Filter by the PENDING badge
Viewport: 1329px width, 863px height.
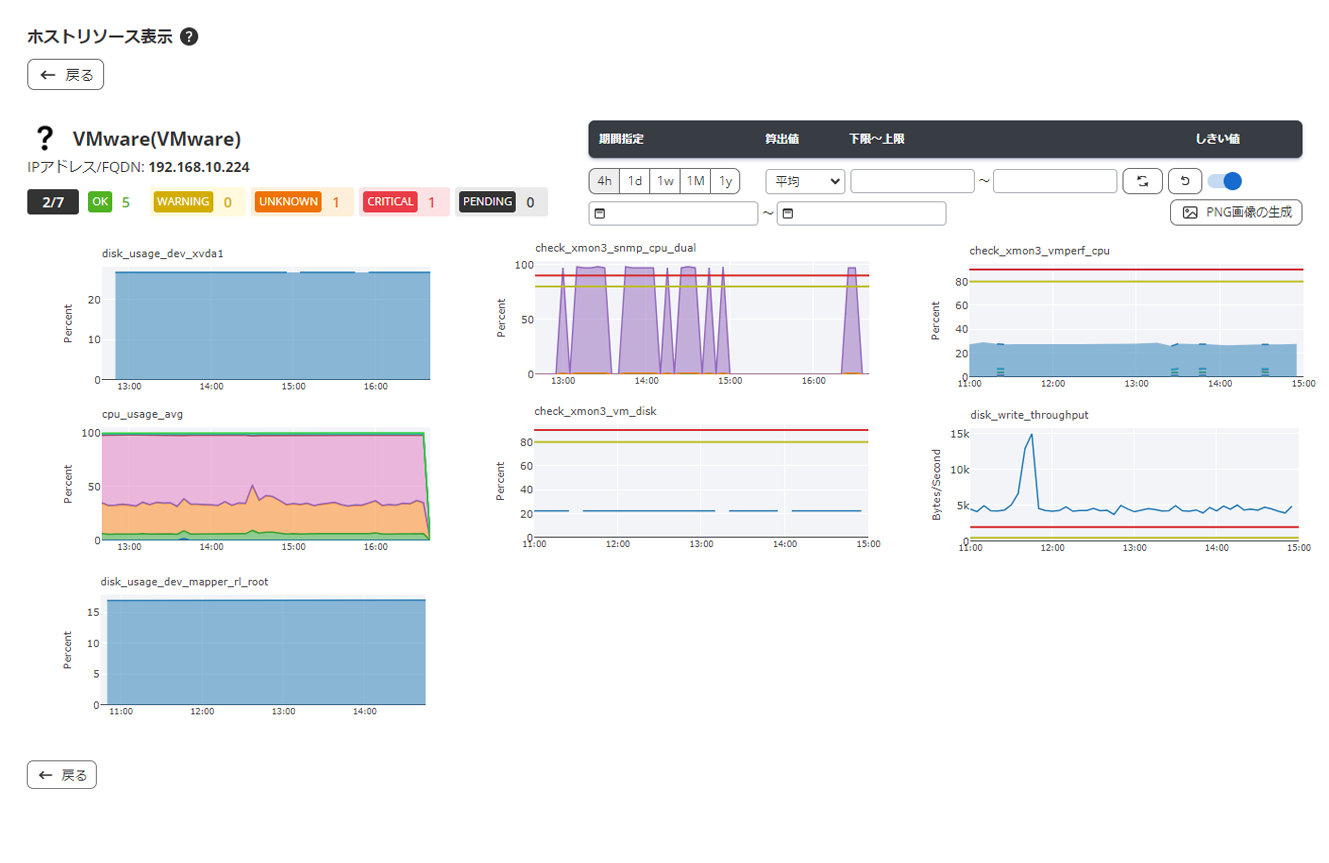(x=487, y=202)
